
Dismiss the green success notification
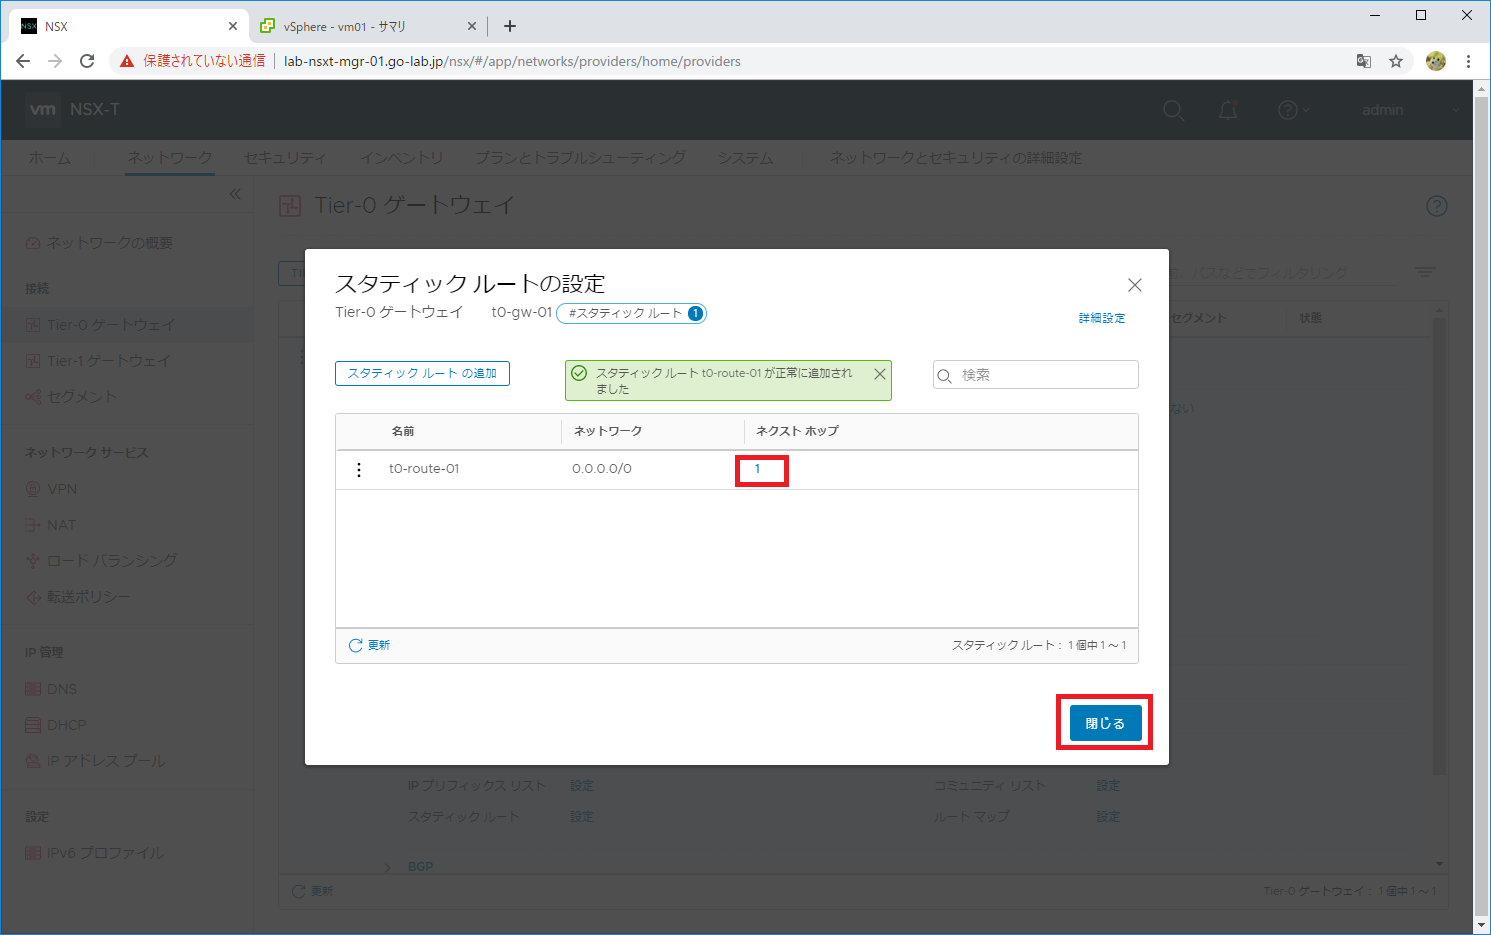[x=880, y=374]
